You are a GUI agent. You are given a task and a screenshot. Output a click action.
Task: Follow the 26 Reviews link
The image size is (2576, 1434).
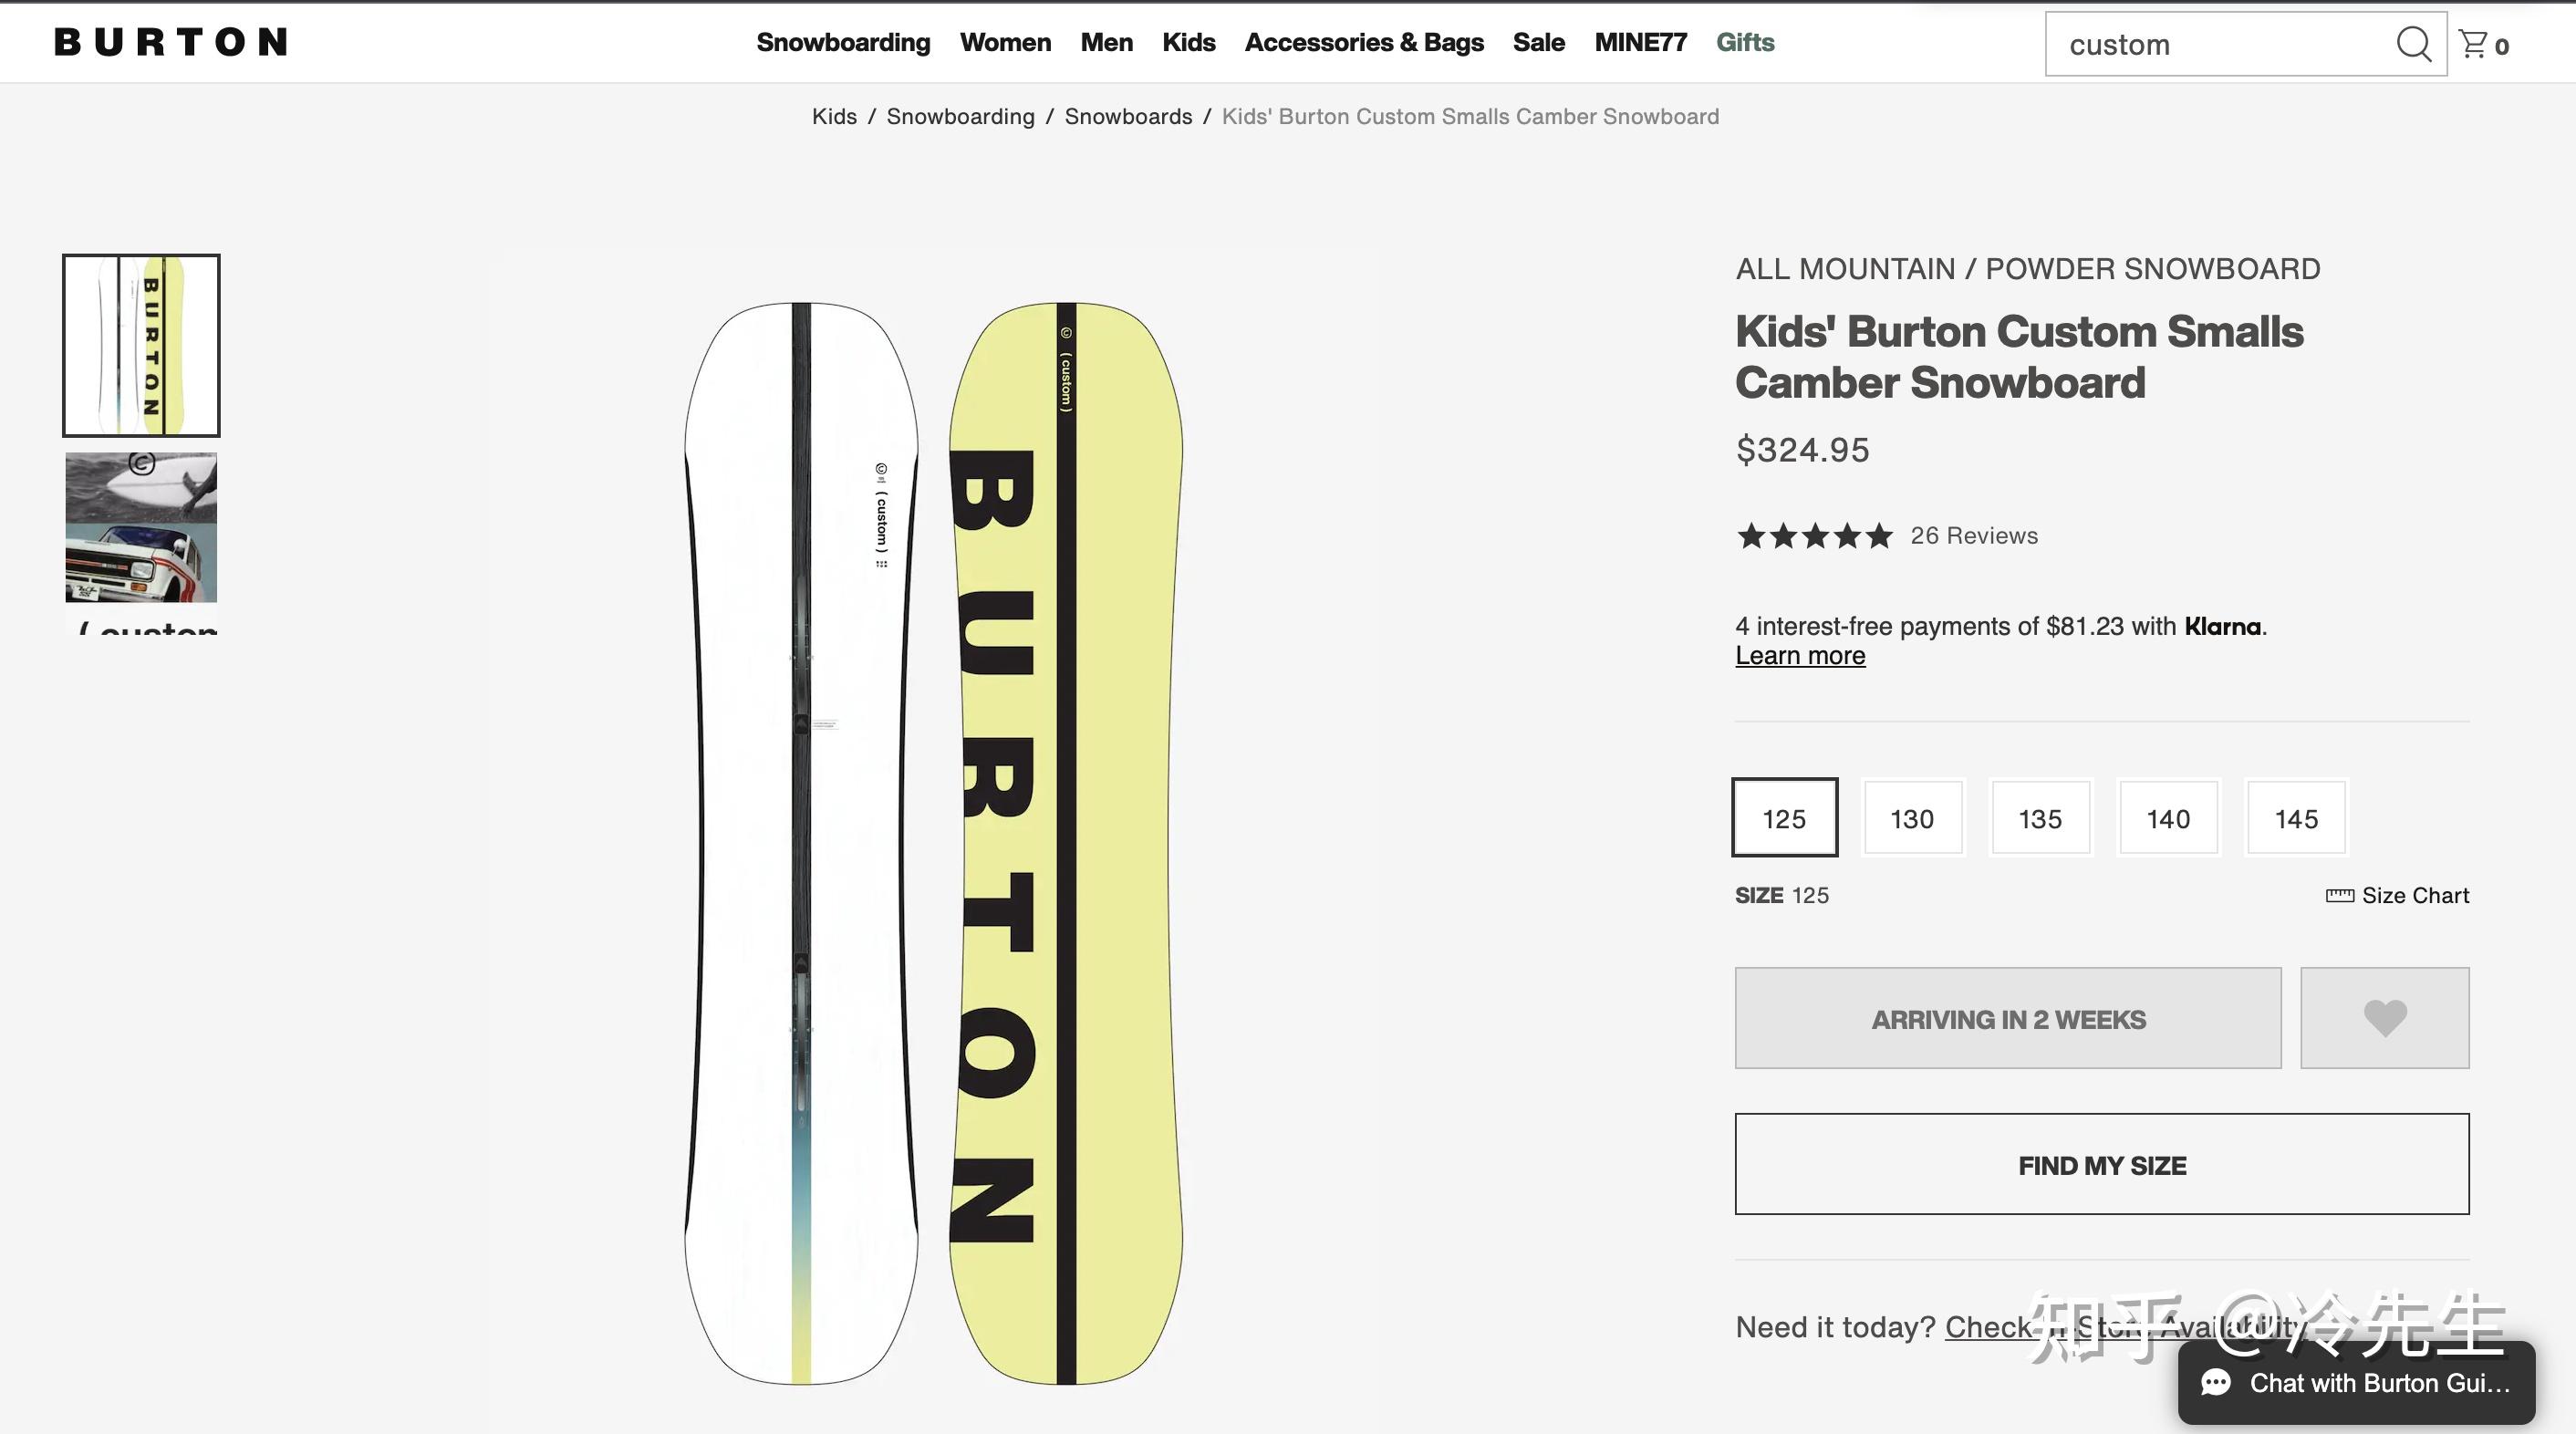coord(1972,536)
